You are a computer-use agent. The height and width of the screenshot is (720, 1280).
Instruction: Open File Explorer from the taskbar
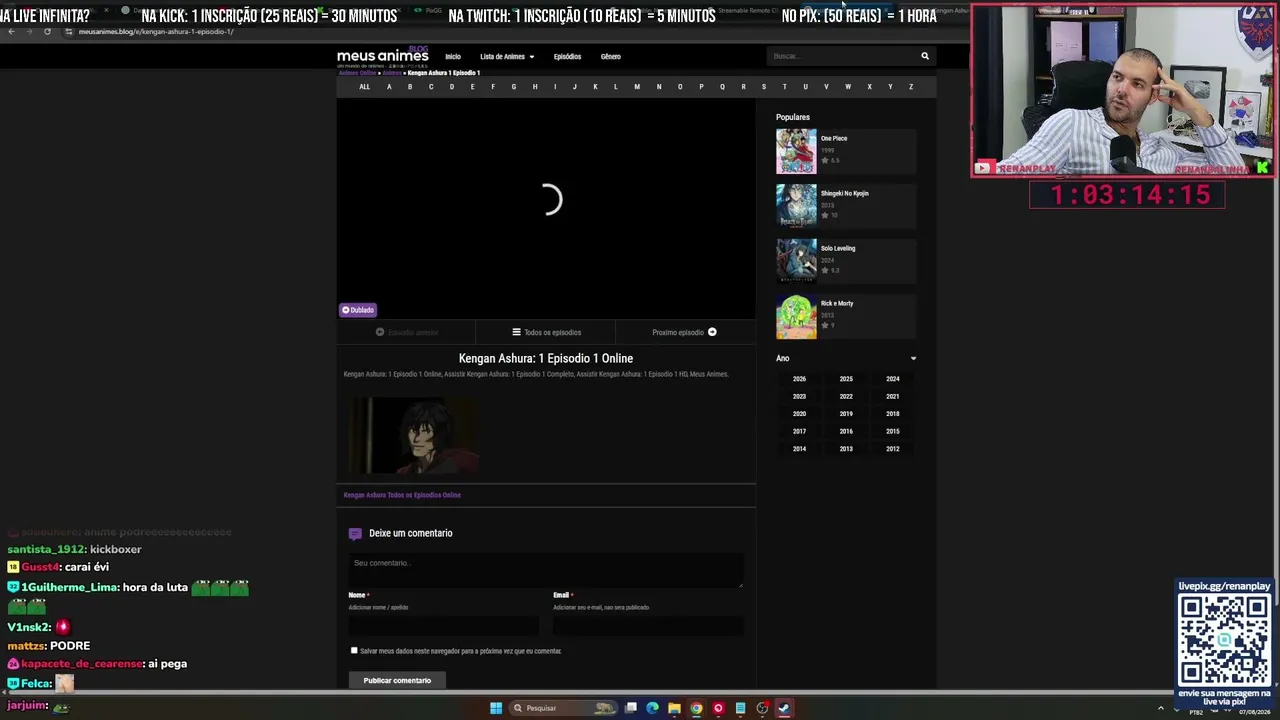675,708
